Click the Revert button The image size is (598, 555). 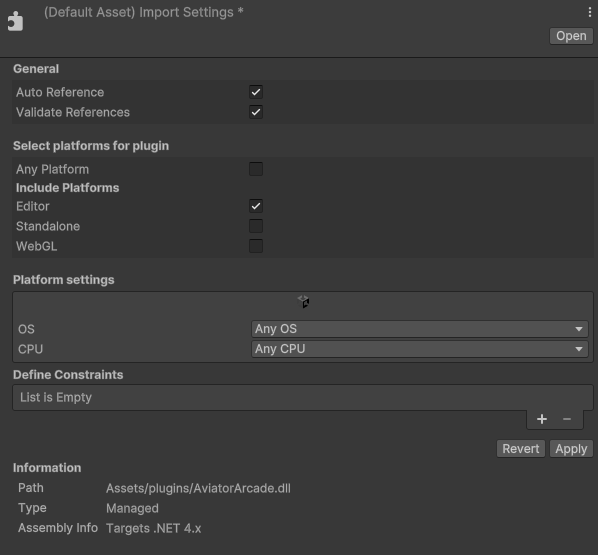521,449
